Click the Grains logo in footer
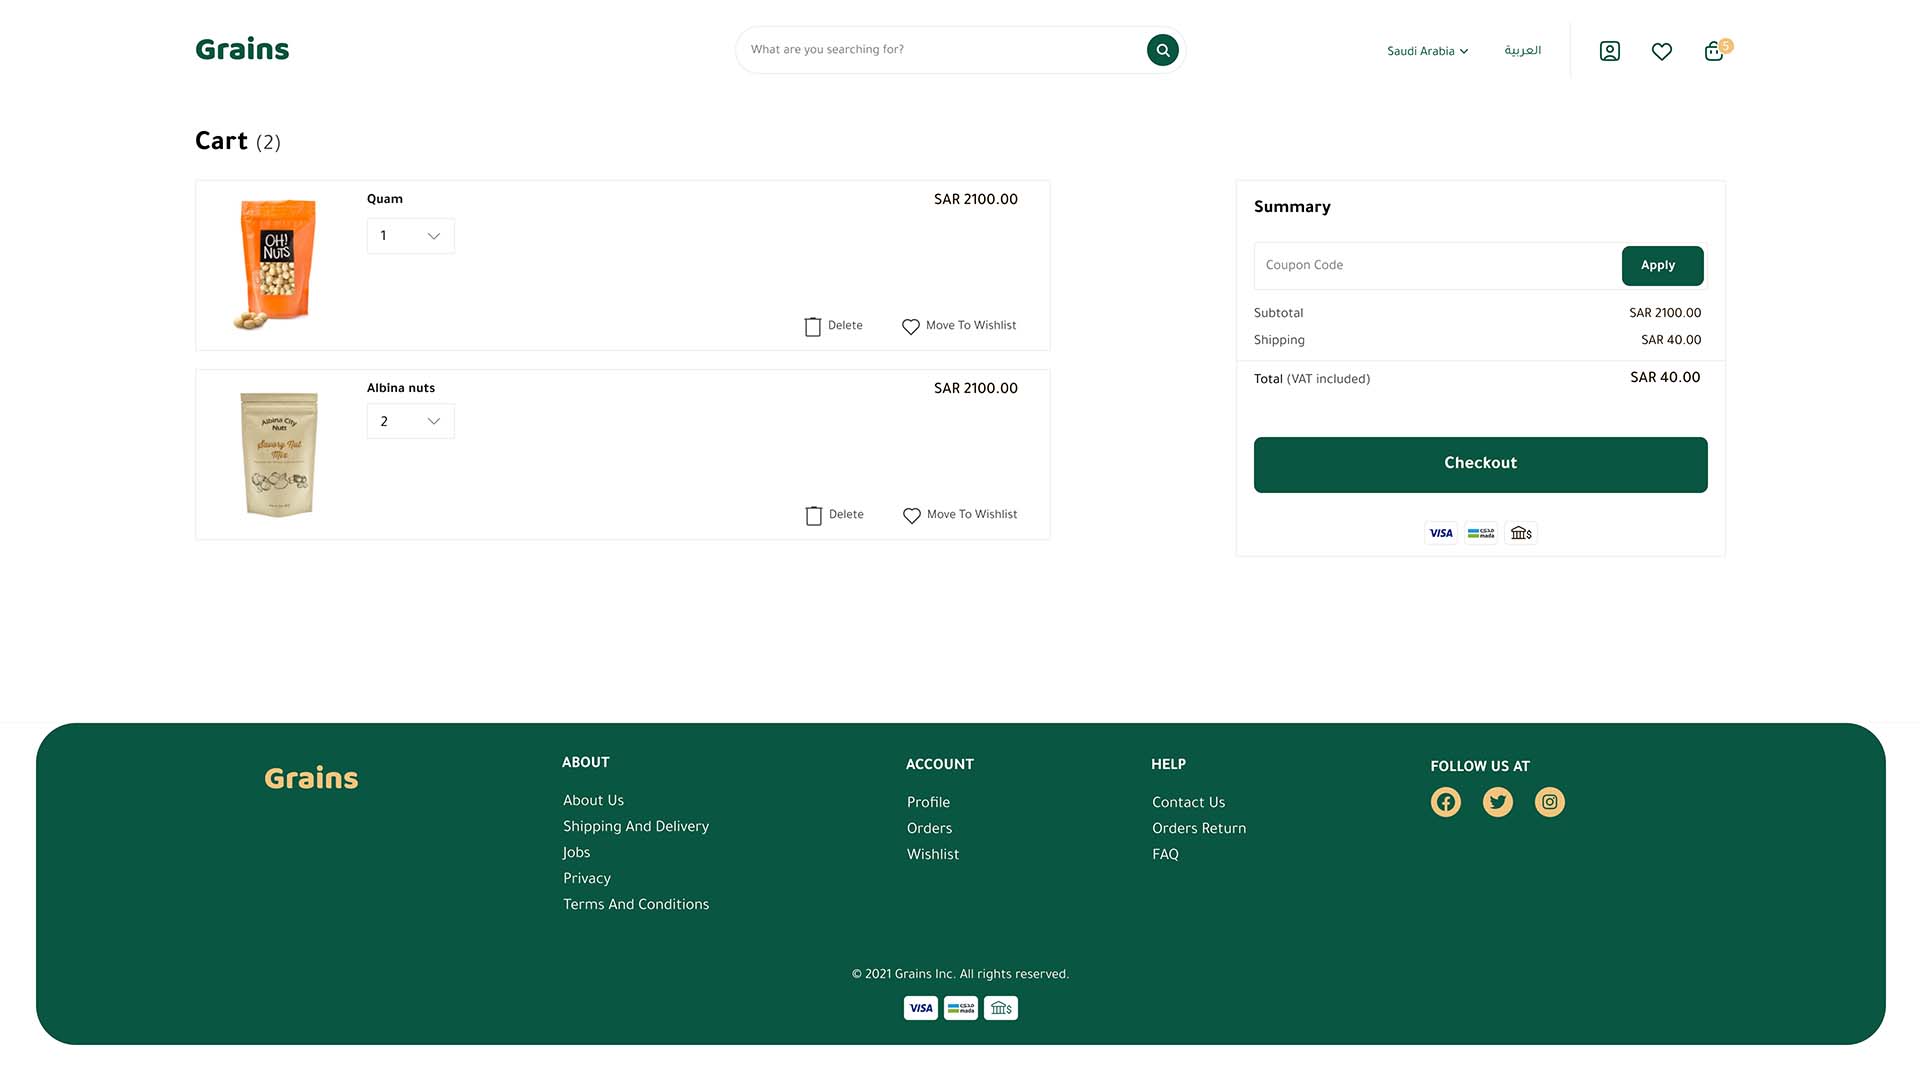 (311, 779)
